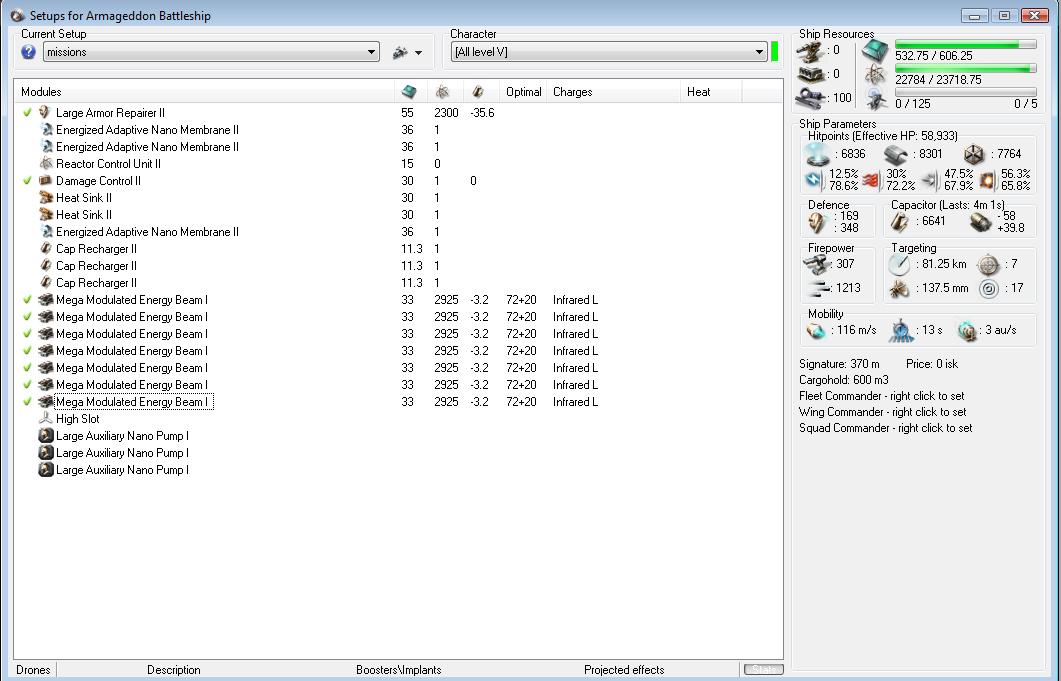Open the Boosters\Implants tab
This screenshot has width=1061, height=681.
coord(399,669)
